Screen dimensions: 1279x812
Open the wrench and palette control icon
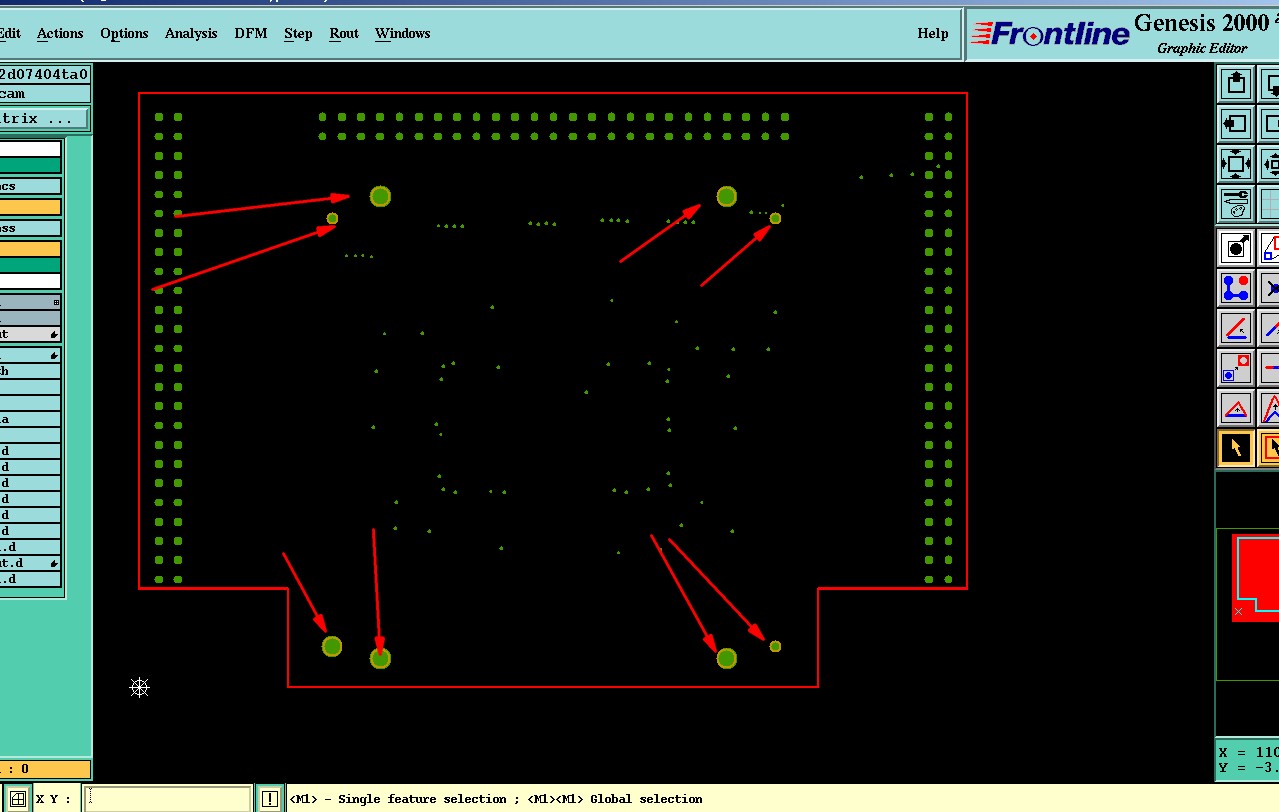click(x=1236, y=204)
